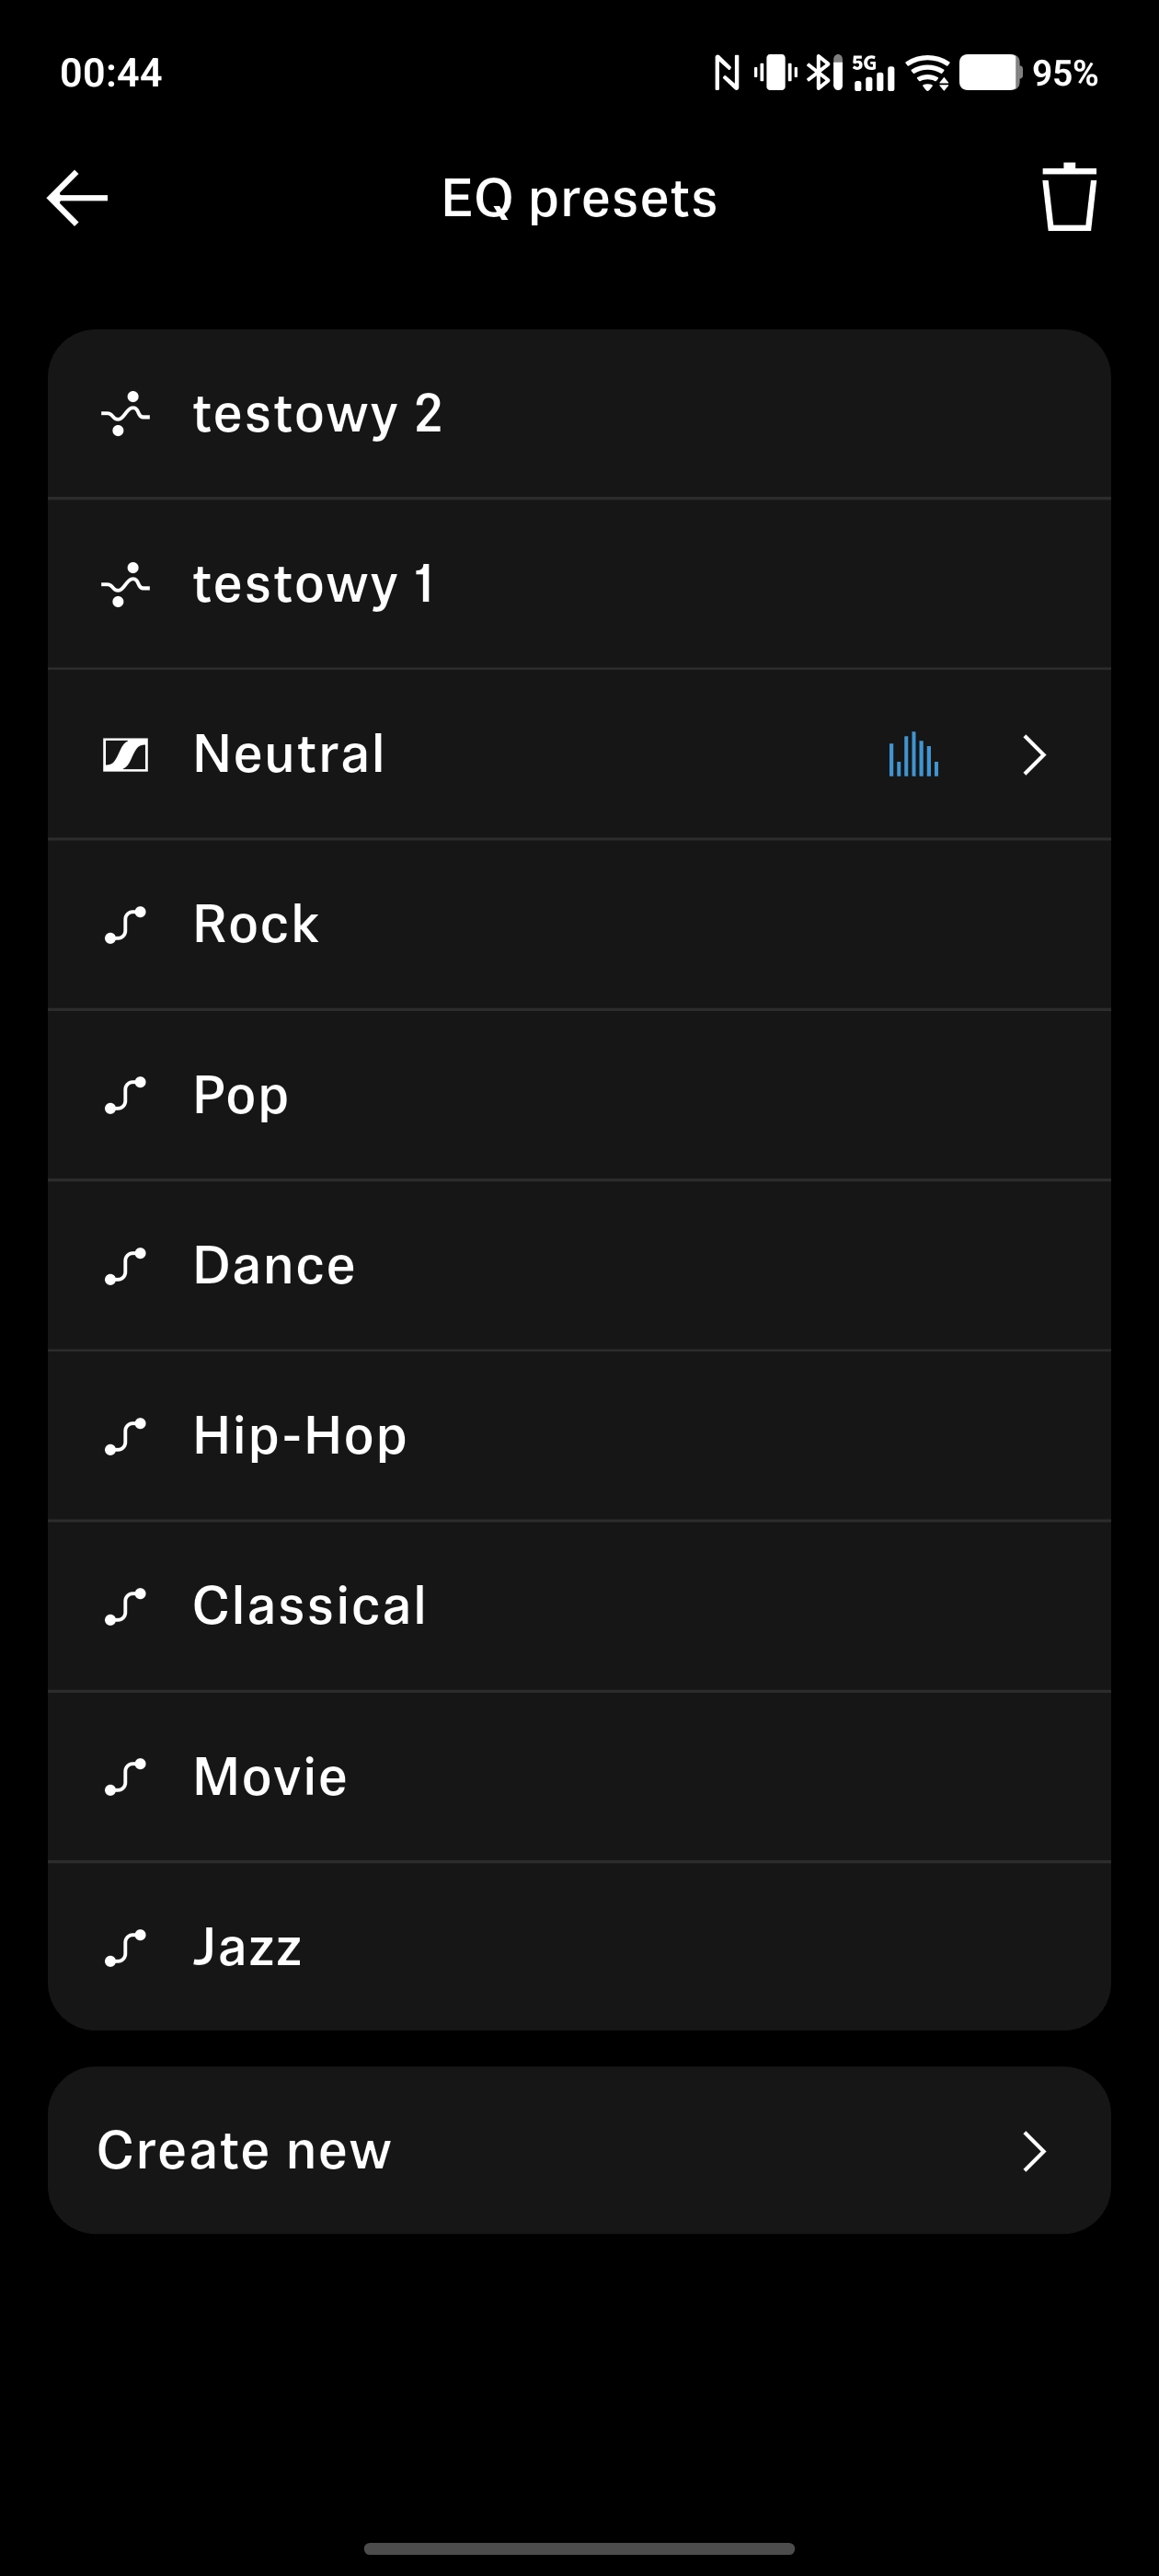Choose the Hip-Hop preset
This screenshot has width=1159, height=2576.
click(x=300, y=1436)
